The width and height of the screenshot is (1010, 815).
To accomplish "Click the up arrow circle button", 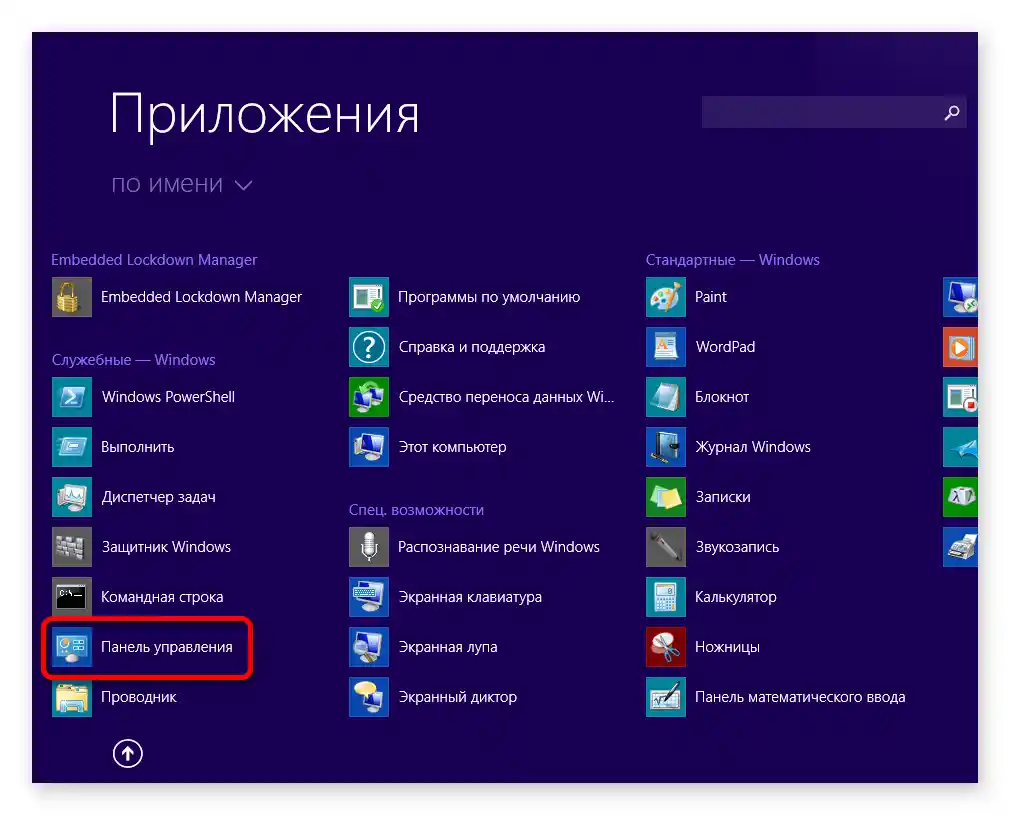I will point(128,753).
